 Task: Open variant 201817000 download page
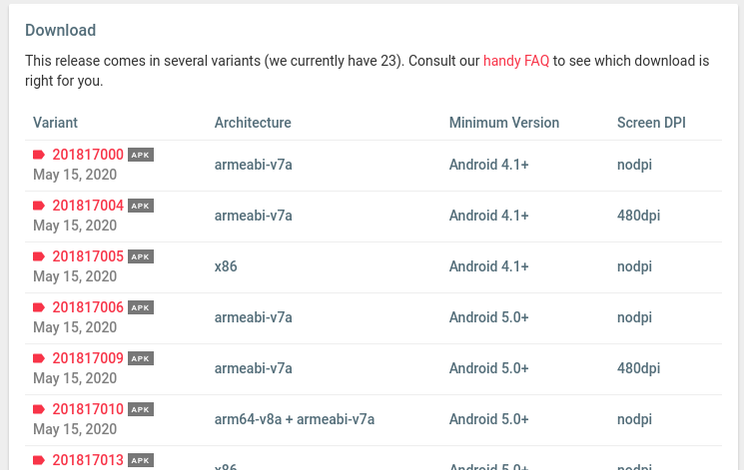click(x=88, y=155)
